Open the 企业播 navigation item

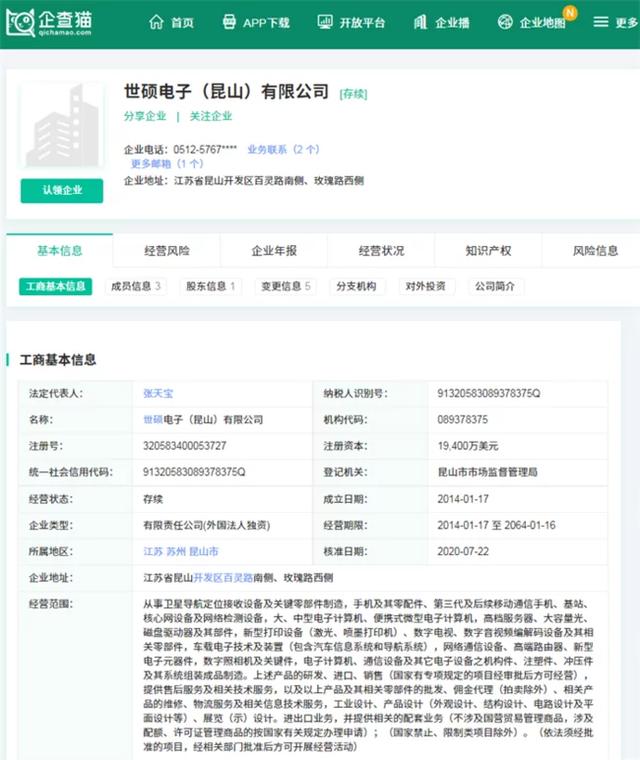coord(441,22)
